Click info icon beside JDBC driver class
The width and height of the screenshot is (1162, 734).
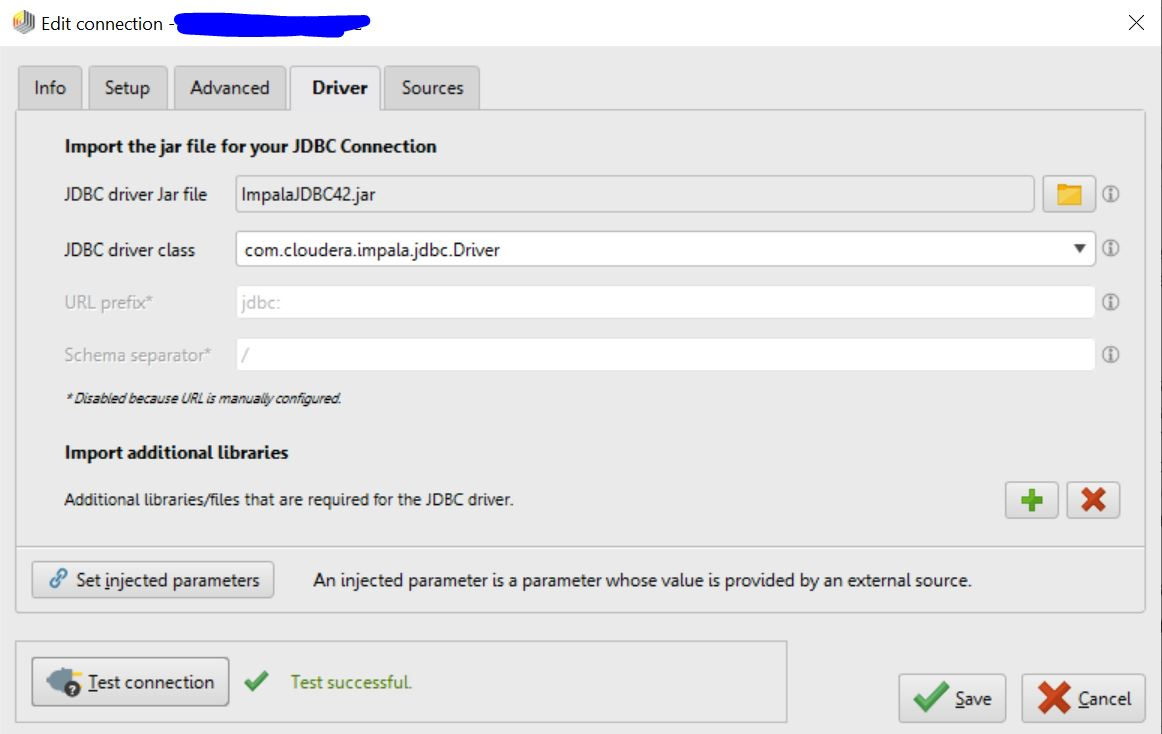point(1110,248)
